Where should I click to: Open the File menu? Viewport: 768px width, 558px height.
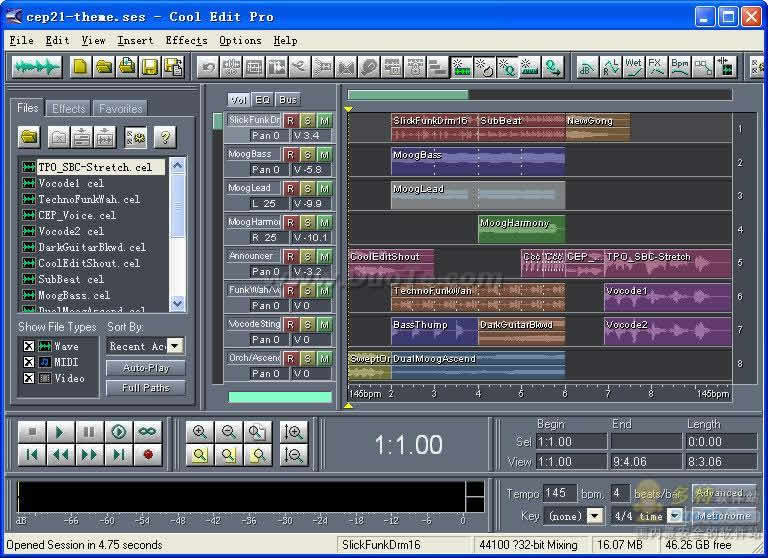click(x=22, y=41)
